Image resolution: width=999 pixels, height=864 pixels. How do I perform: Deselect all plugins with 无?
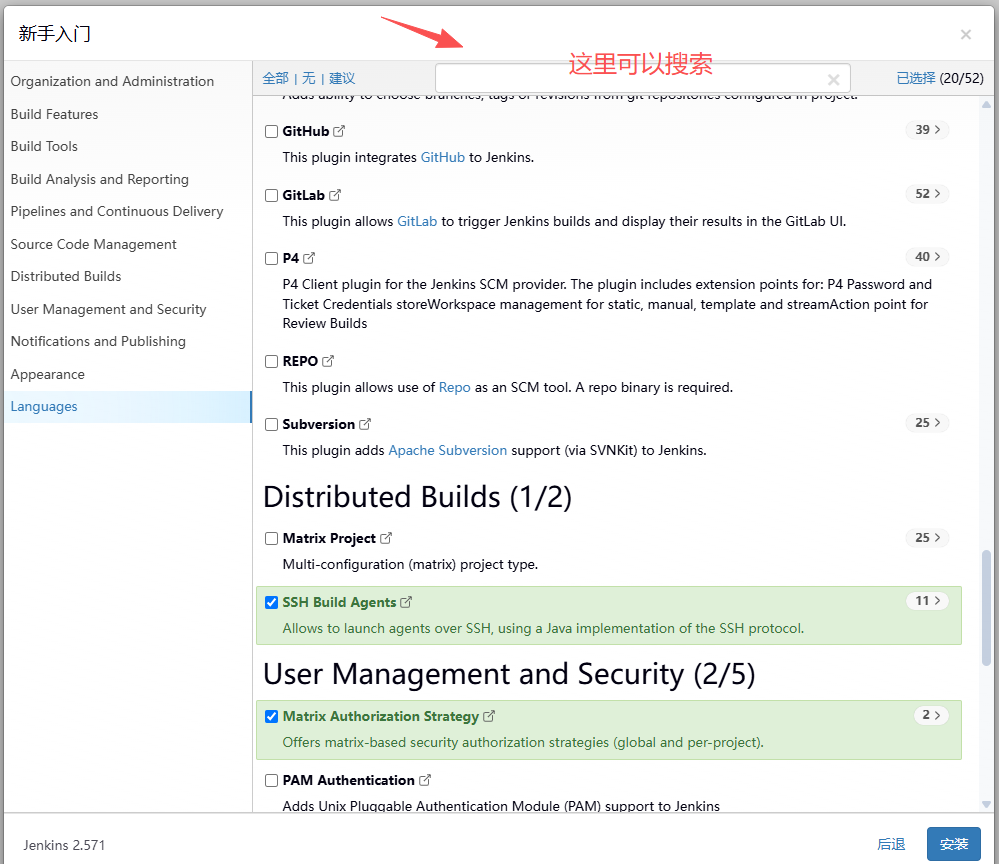tap(308, 78)
